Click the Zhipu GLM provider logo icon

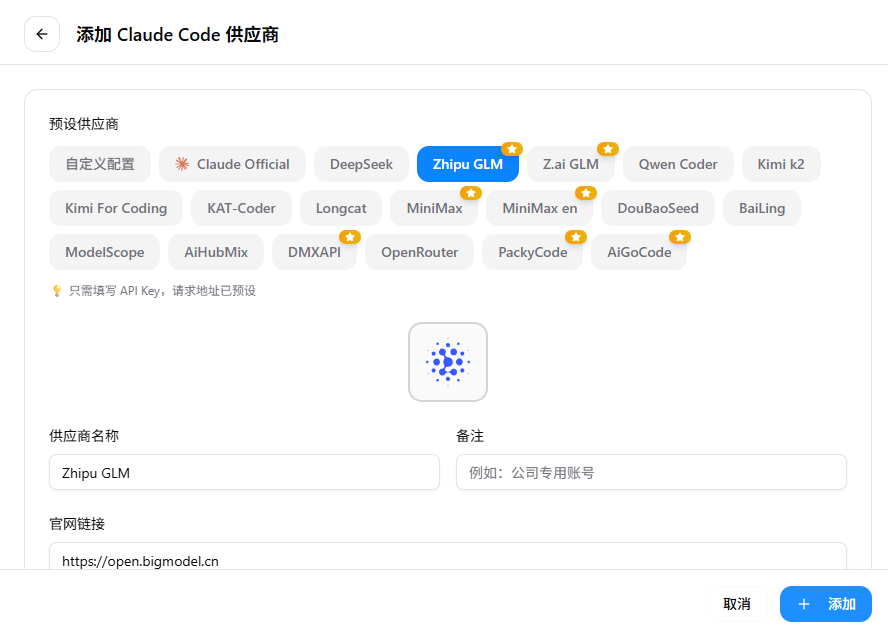(447, 362)
